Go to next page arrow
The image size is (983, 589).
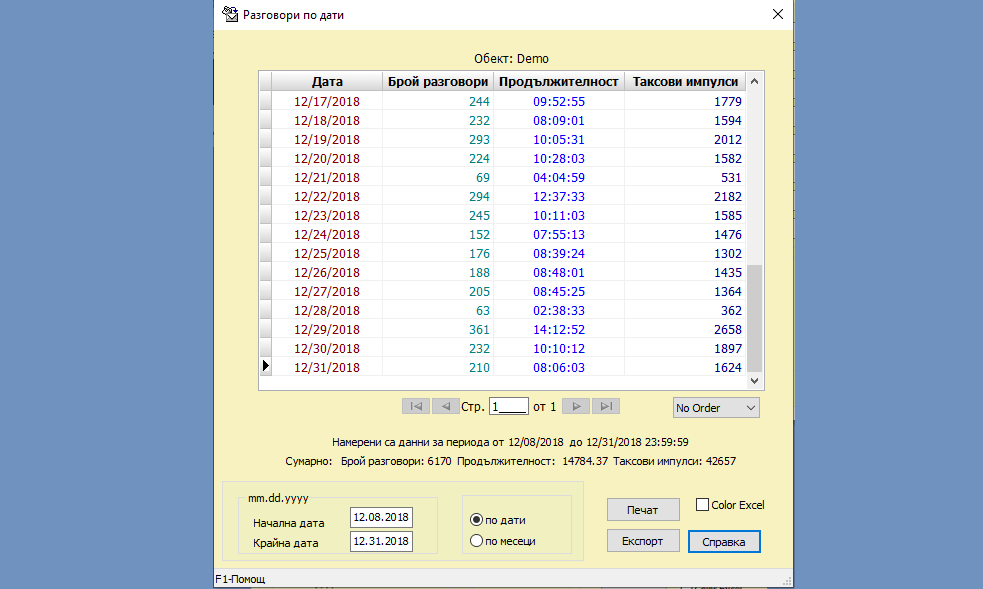576,406
